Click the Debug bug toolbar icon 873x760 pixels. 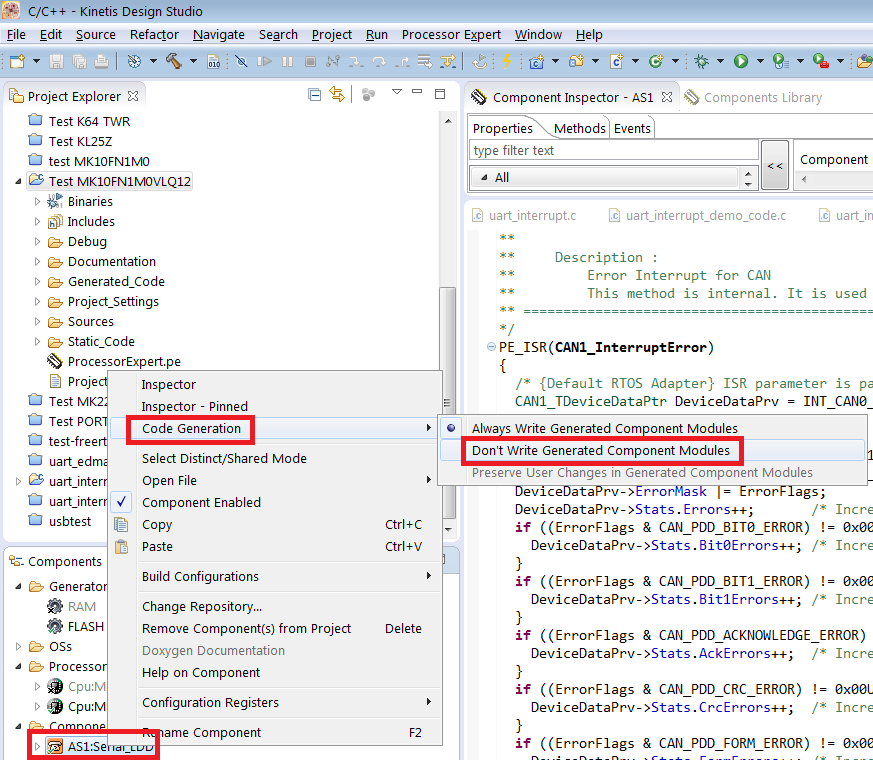pyautogui.click(x=702, y=61)
